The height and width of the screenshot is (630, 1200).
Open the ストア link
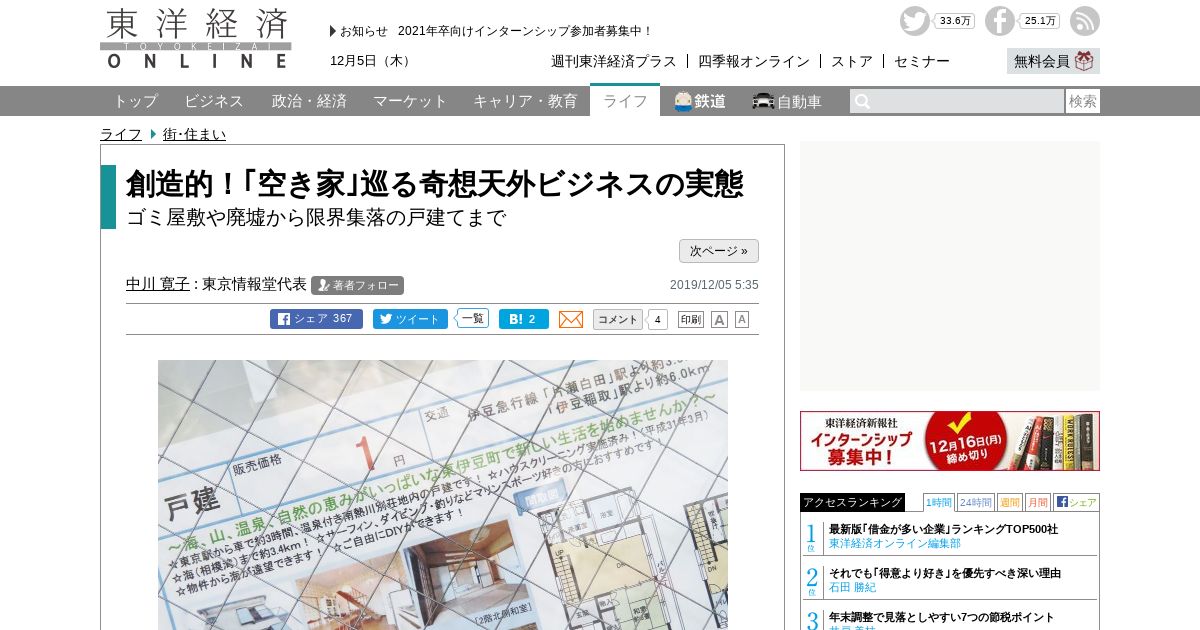click(852, 61)
